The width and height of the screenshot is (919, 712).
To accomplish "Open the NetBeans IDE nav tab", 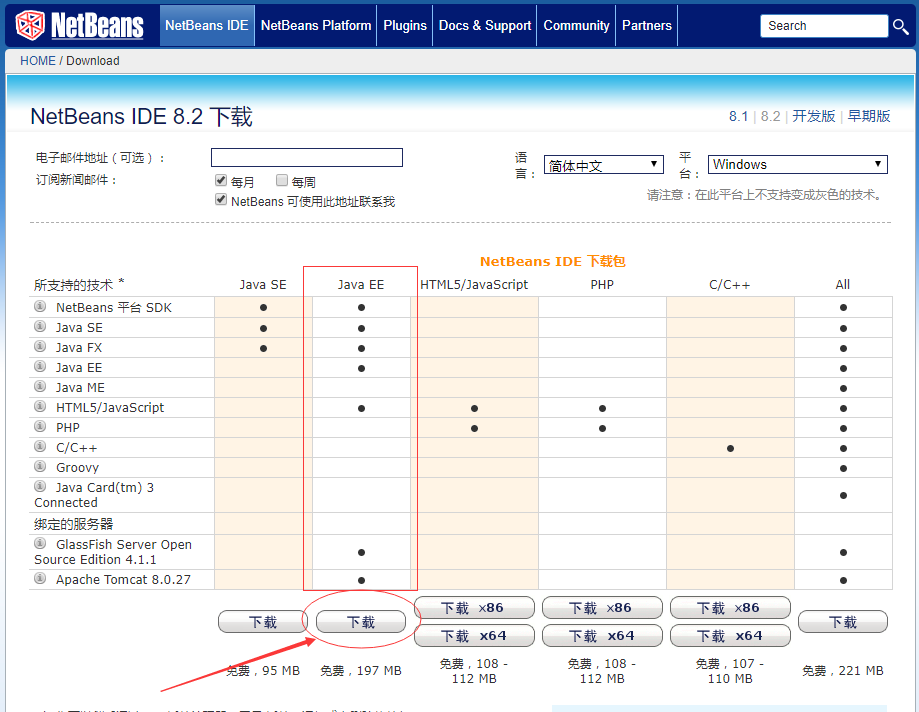I will pos(207,26).
